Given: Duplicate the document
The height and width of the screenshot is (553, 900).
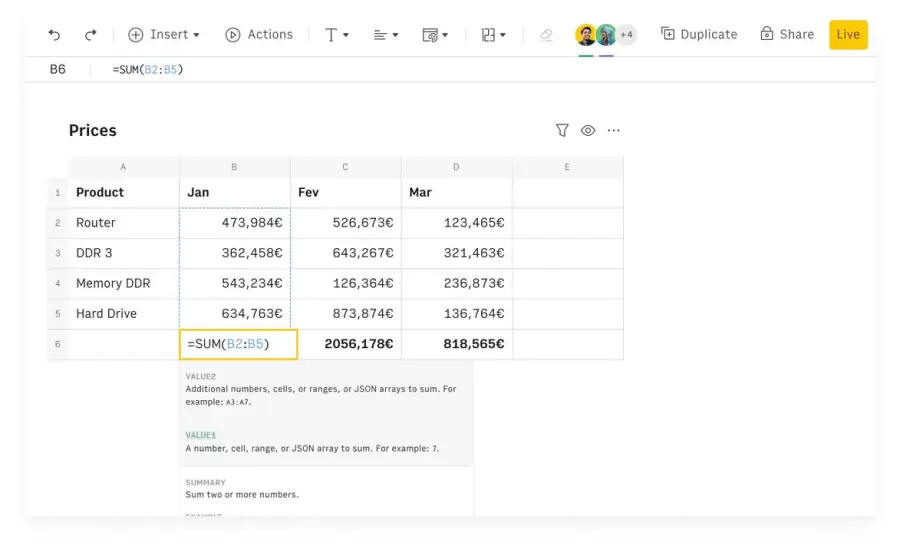Looking at the screenshot, I should click(x=699, y=34).
